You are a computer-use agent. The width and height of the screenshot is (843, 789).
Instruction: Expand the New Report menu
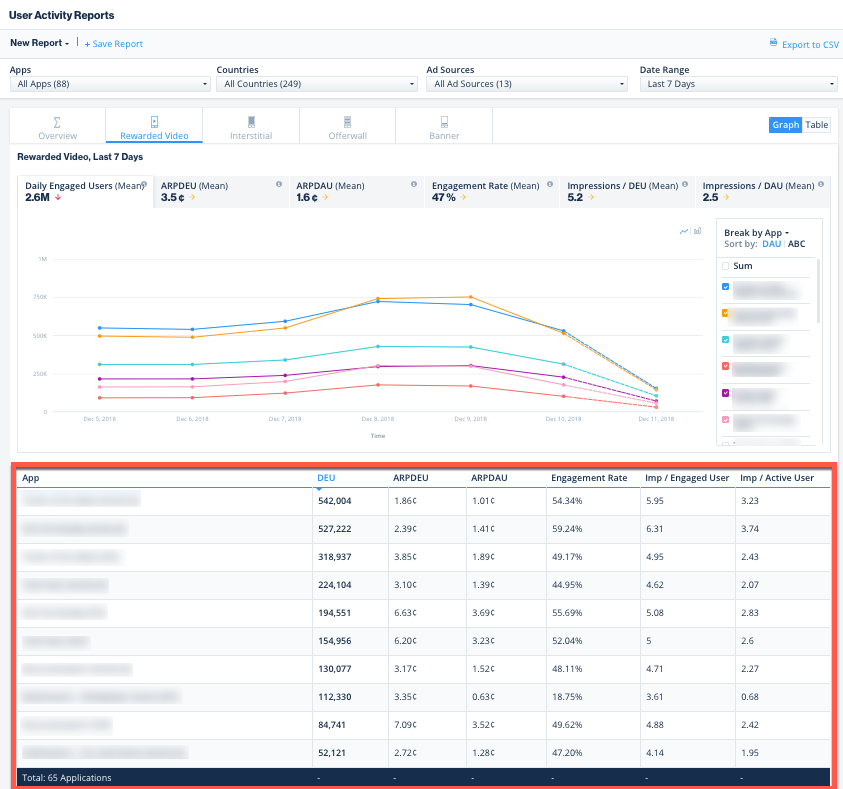click(39, 43)
